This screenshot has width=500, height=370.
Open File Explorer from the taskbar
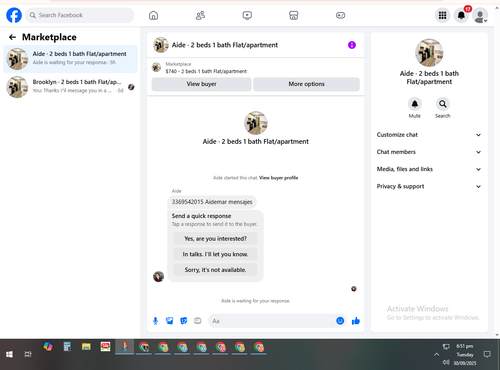coord(86,347)
